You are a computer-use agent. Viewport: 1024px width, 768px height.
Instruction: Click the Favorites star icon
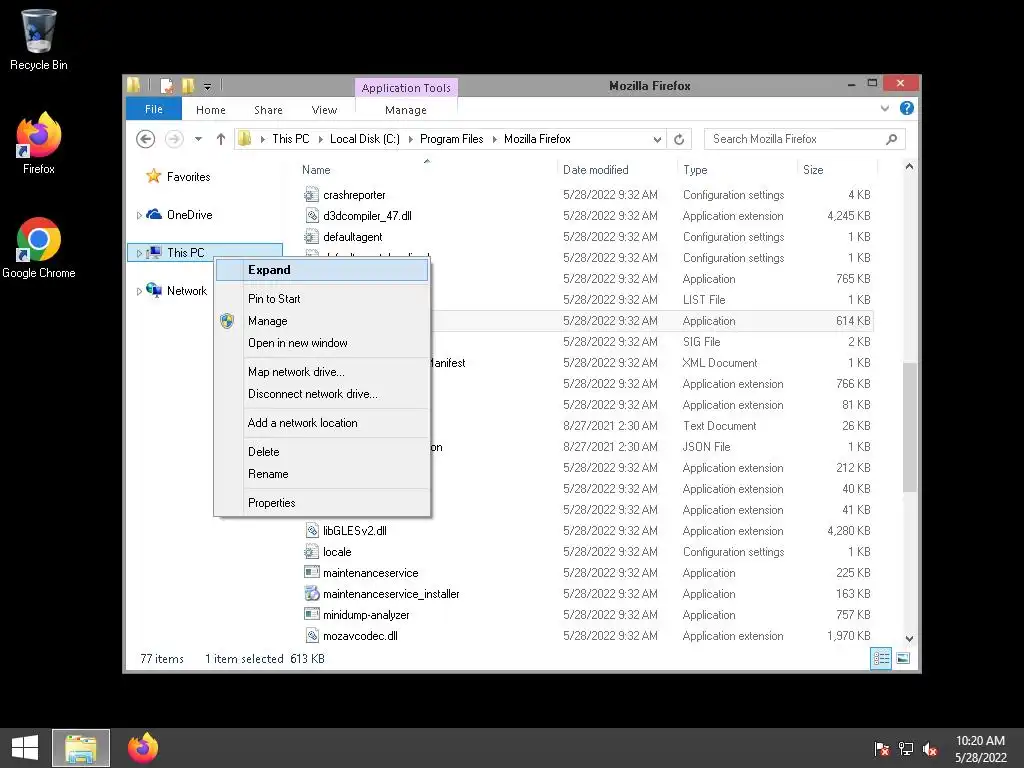153,176
